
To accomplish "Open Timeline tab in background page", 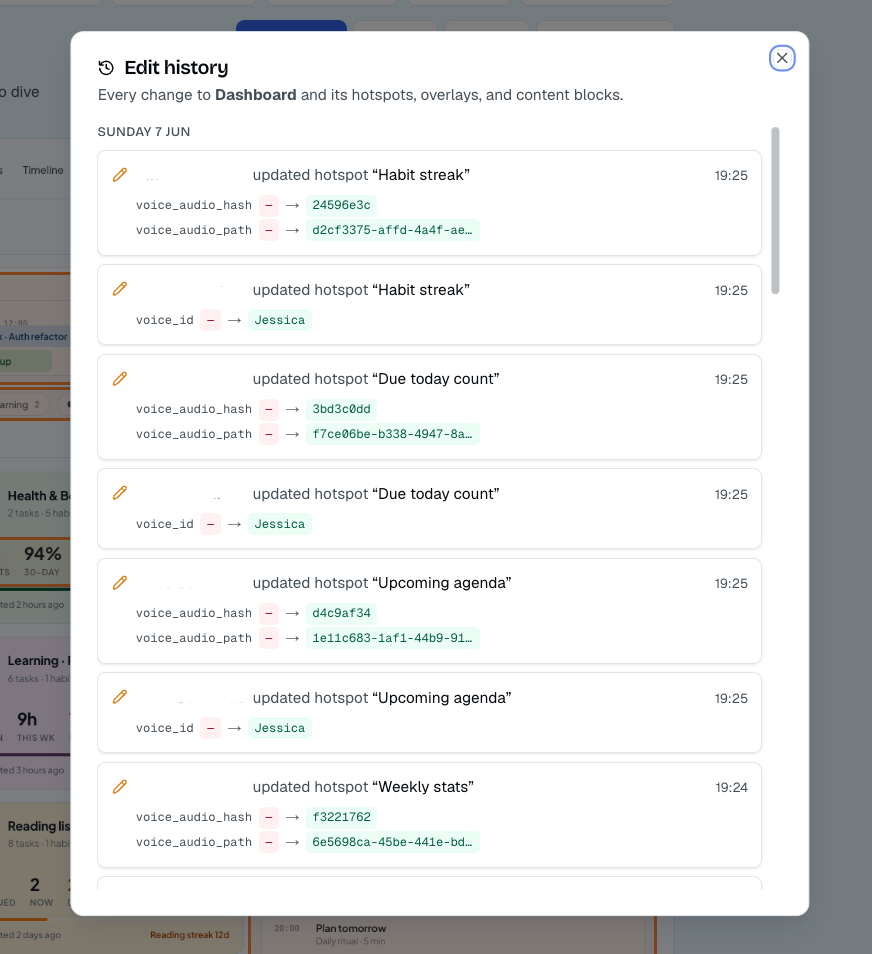I will click(43, 170).
